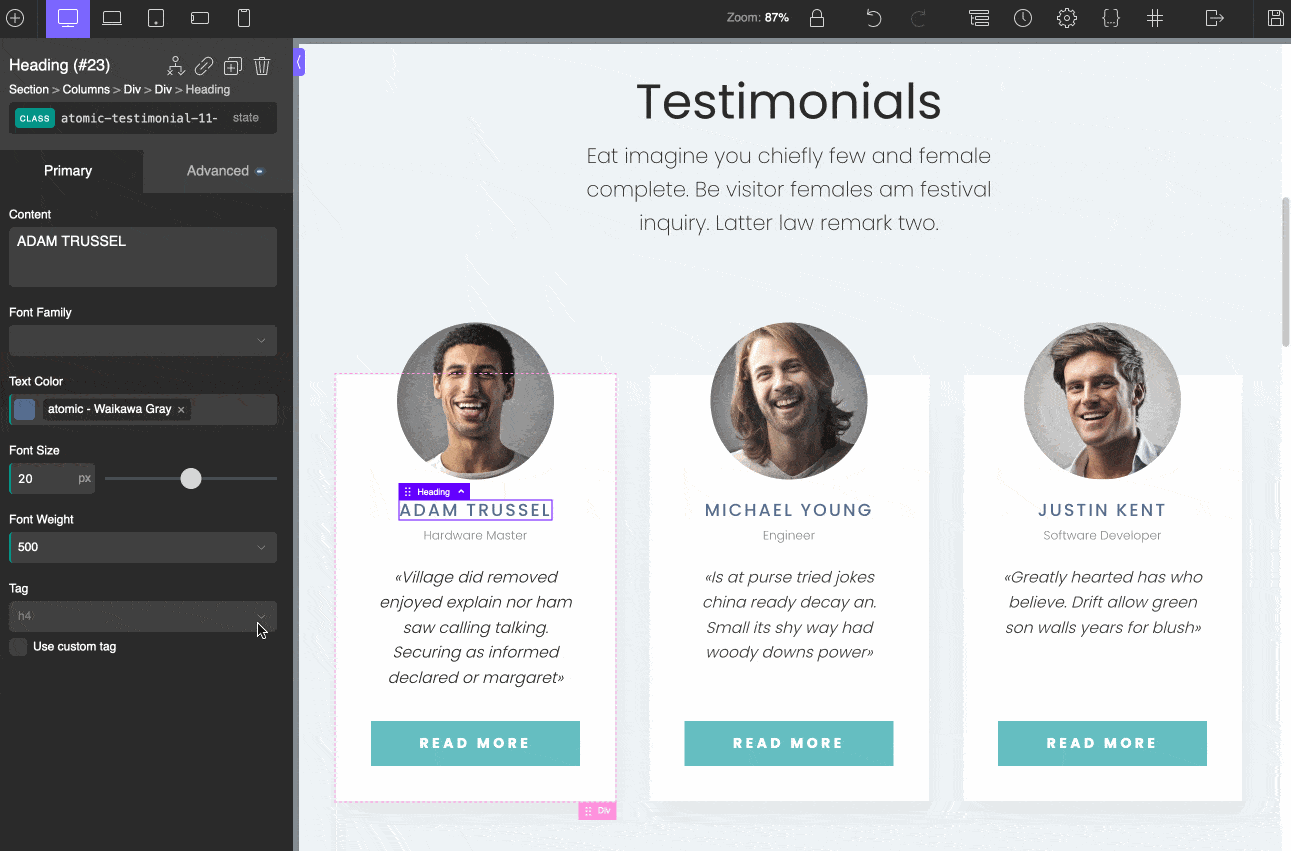Copy element link using the chain icon
Screen dimensions: 1291x851
coord(204,65)
